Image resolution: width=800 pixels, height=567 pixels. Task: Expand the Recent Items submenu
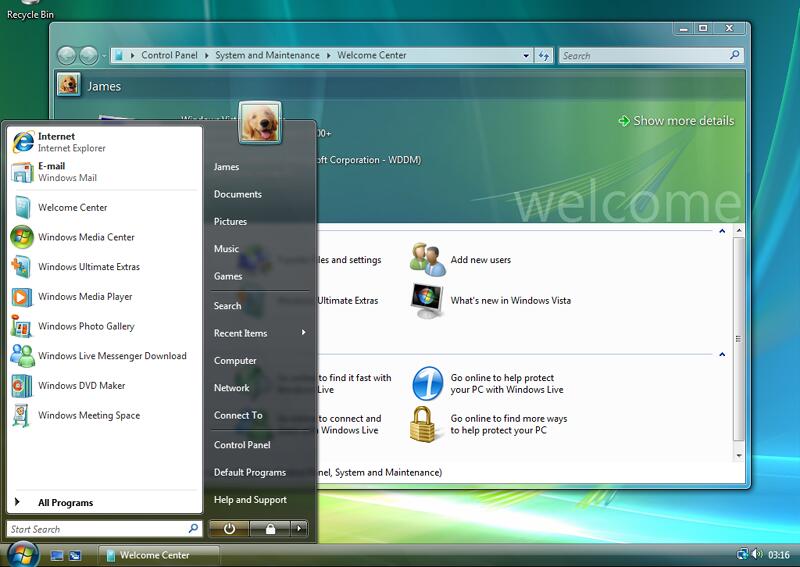coord(259,333)
